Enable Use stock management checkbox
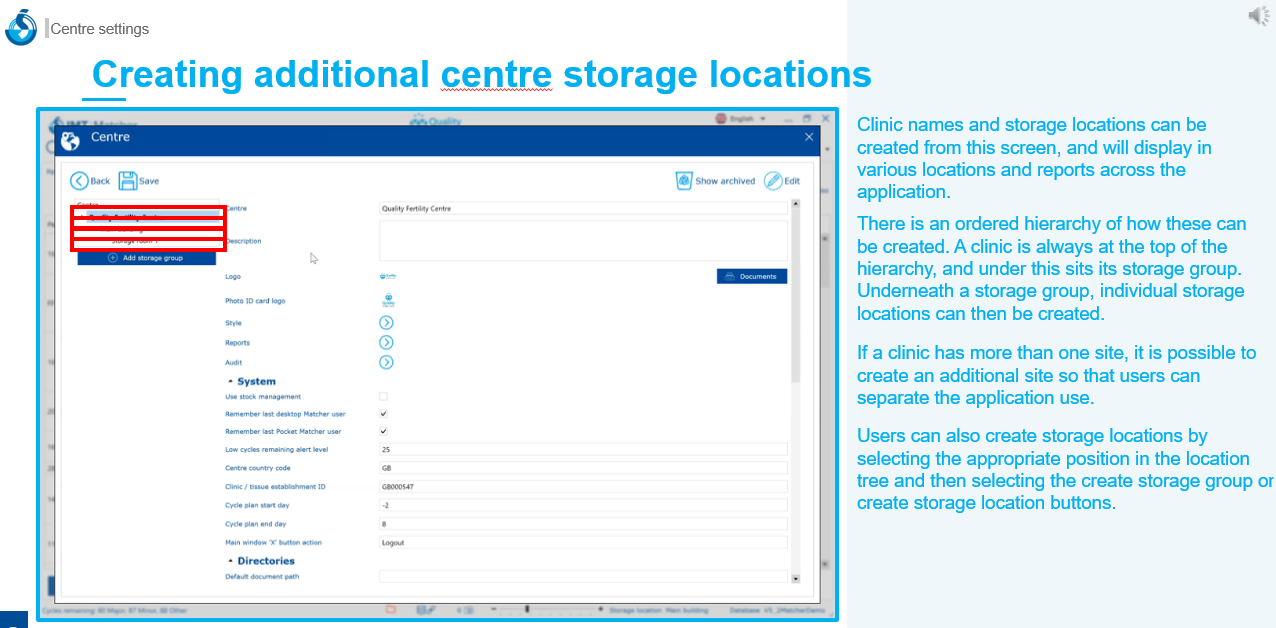Image resolution: width=1276 pixels, height=628 pixels. point(383,397)
